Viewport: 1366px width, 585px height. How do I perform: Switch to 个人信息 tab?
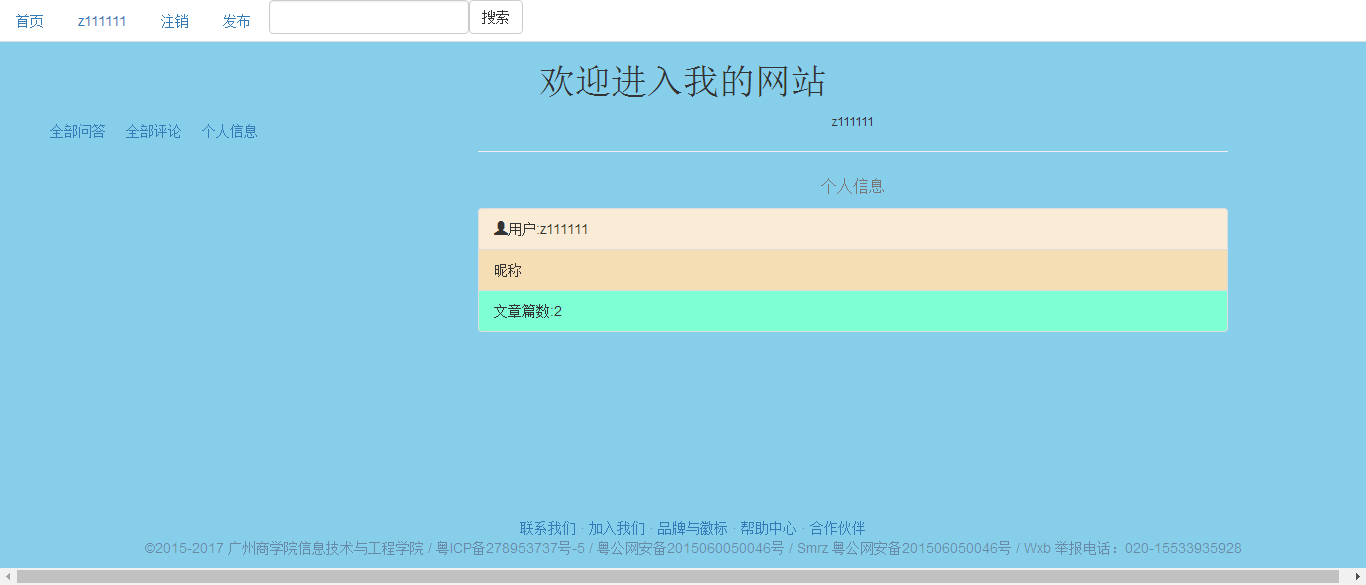(230, 131)
